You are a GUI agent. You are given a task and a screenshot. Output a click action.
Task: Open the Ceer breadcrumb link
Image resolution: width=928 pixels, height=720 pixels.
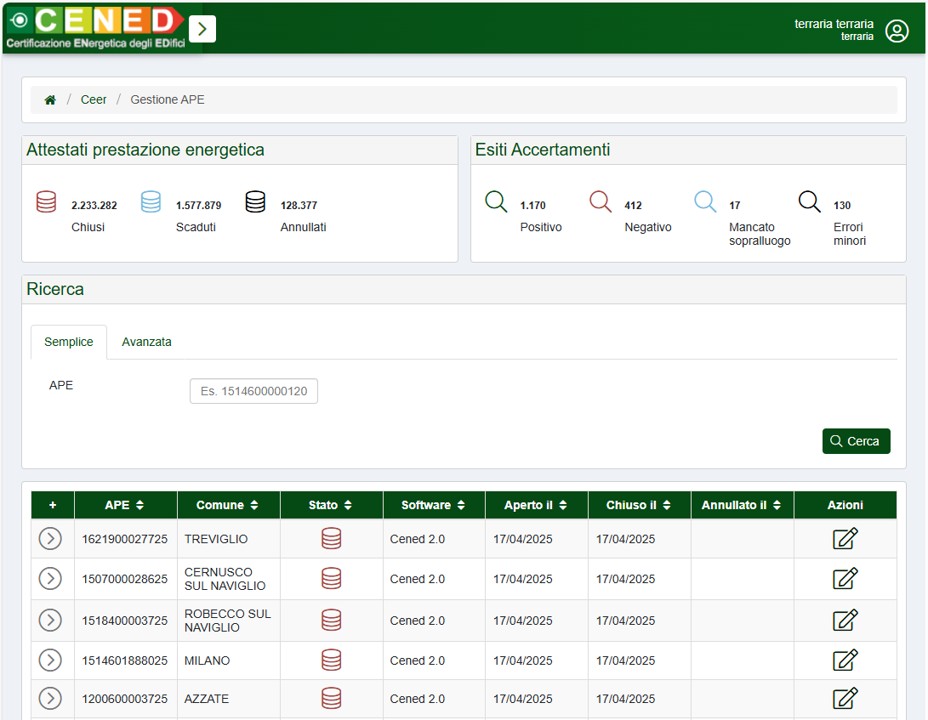click(94, 99)
